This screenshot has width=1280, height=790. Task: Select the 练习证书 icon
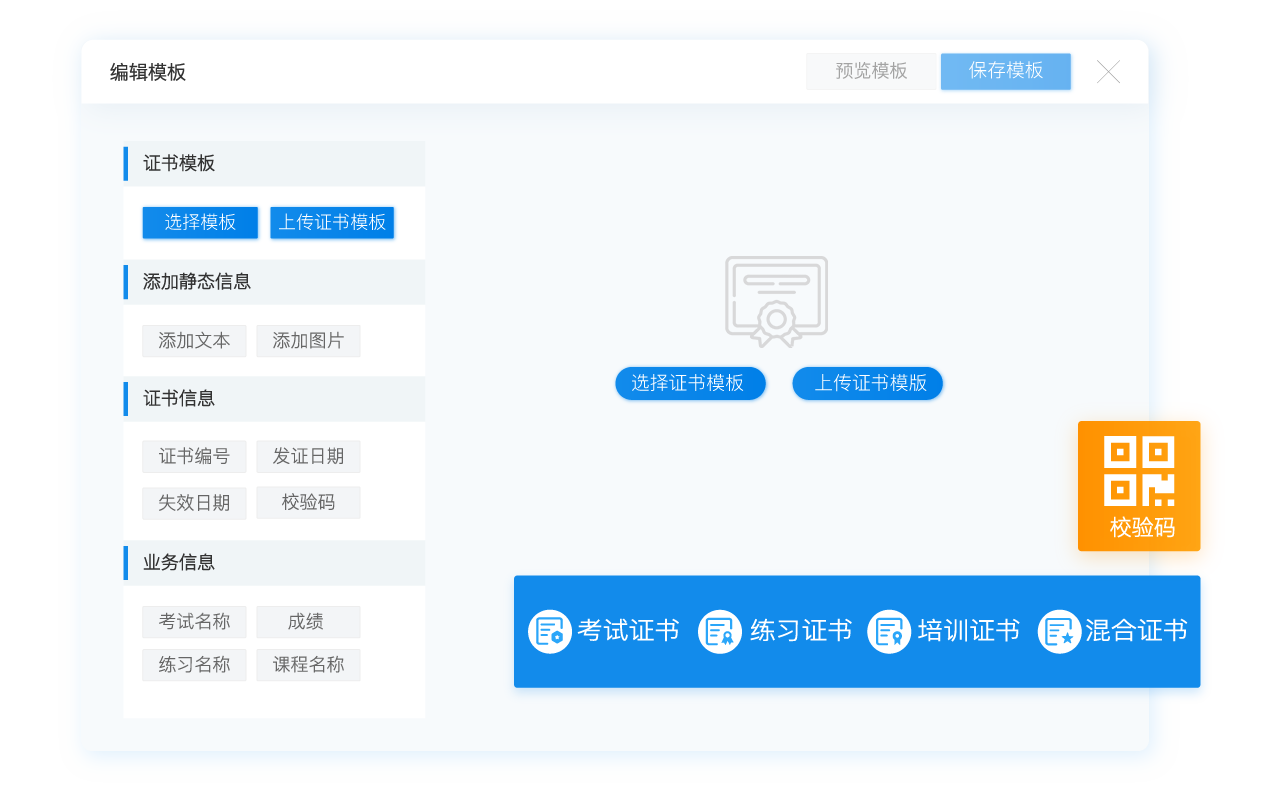(x=720, y=632)
